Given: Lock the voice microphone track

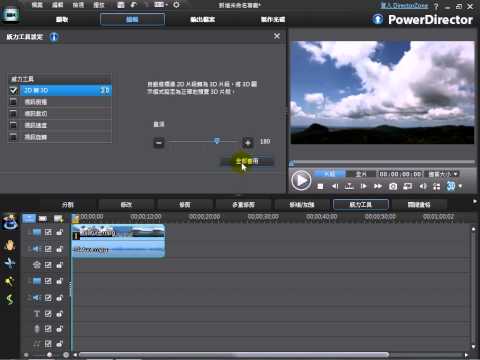Looking at the screenshot, I should pyautogui.click(x=59, y=329).
